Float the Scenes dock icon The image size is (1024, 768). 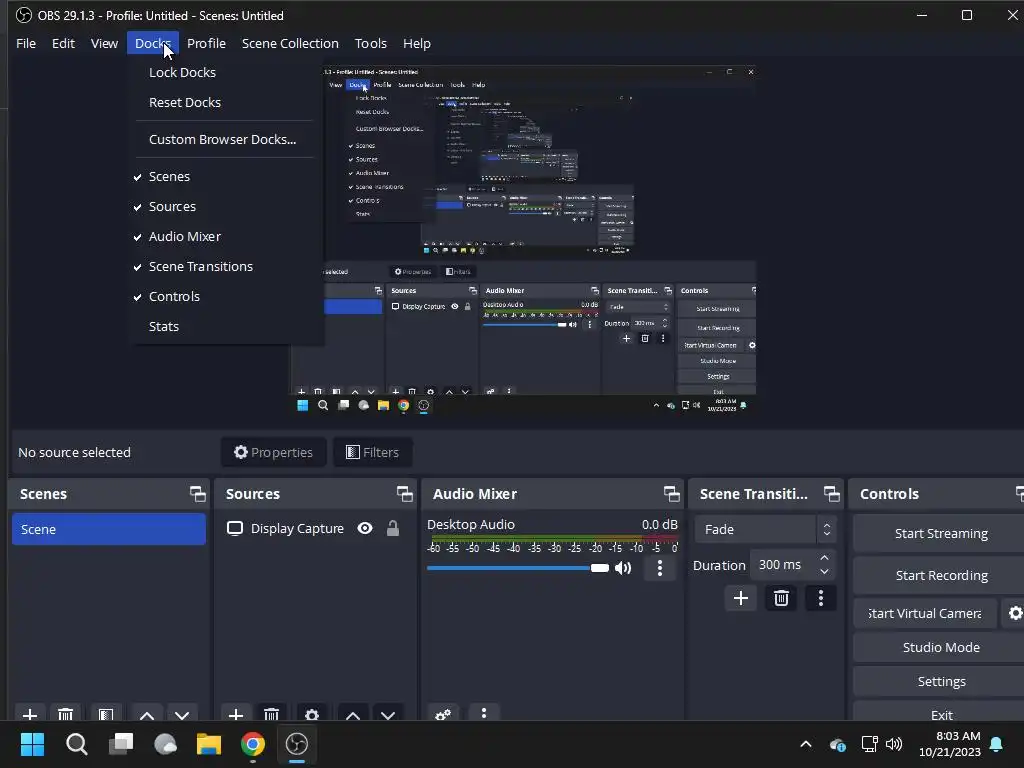pyautogui.click(x=198, y=494)
